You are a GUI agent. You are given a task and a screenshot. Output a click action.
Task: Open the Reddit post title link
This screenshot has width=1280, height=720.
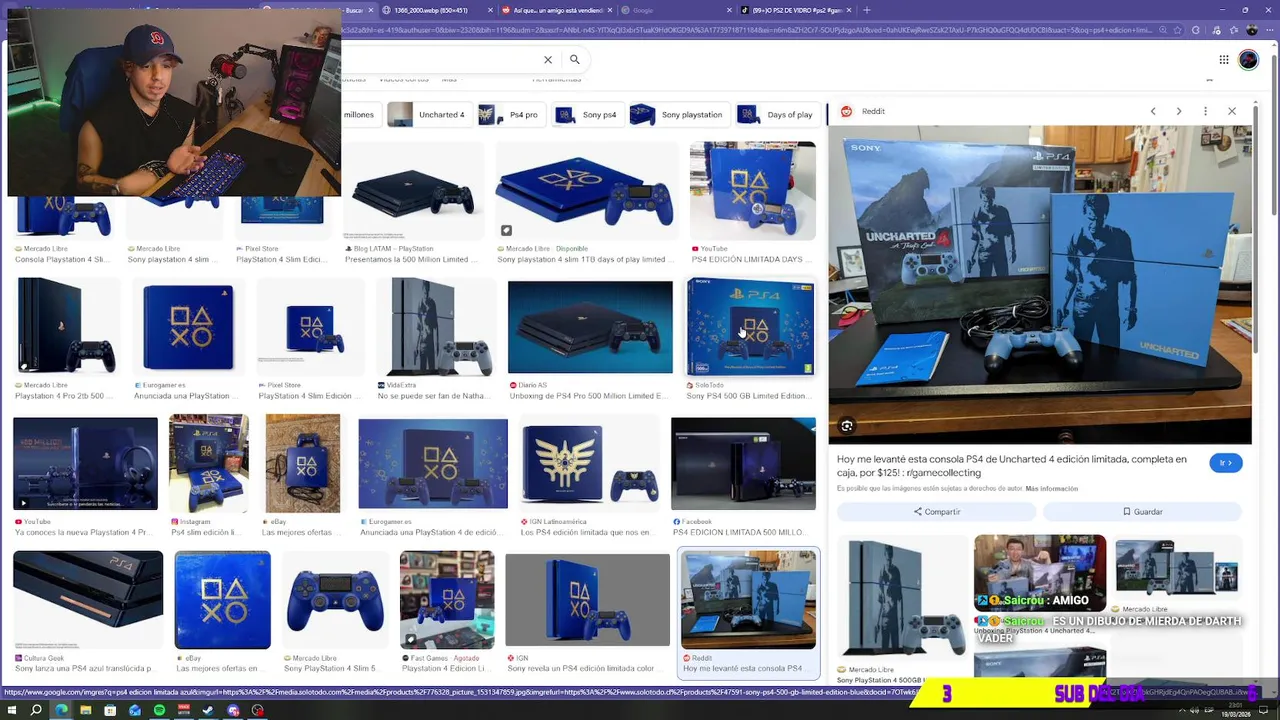click(x=1012, y=466)
